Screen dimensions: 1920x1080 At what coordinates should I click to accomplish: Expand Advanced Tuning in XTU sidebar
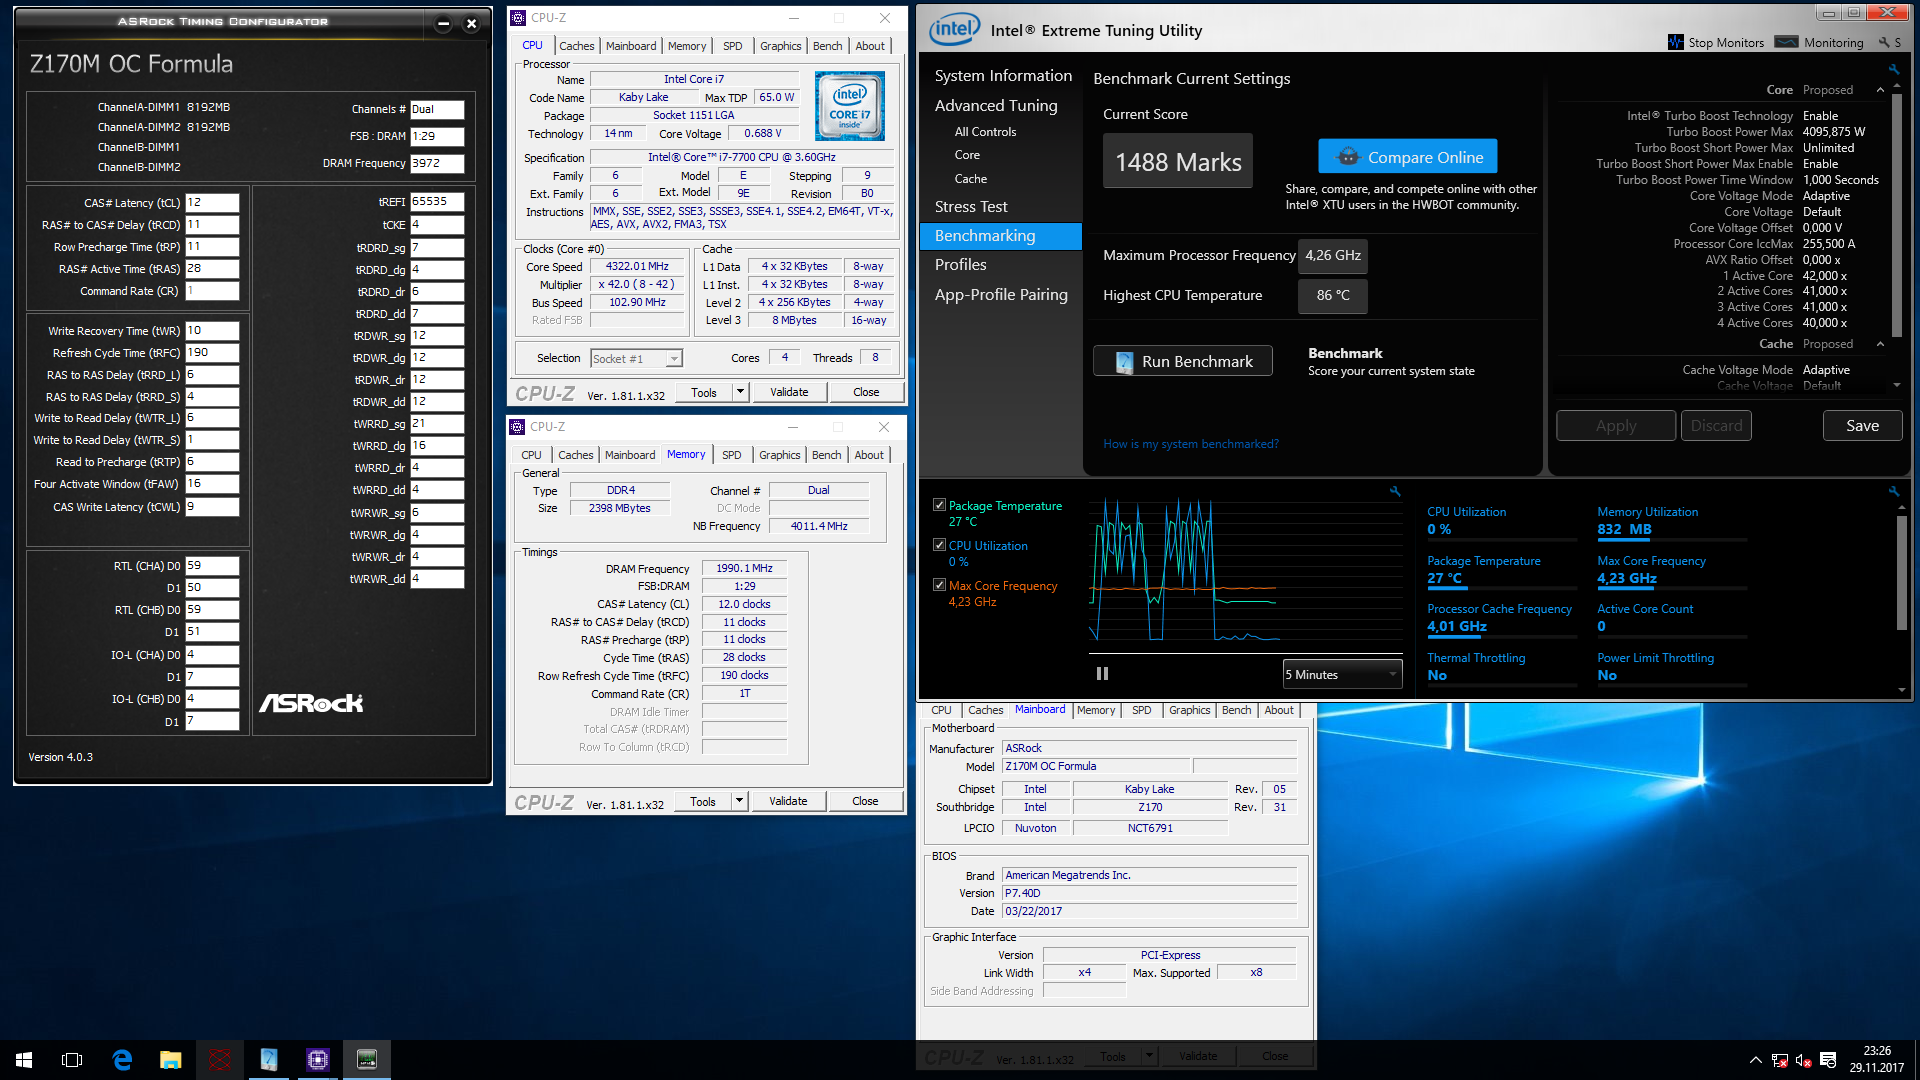pos(996,105)
